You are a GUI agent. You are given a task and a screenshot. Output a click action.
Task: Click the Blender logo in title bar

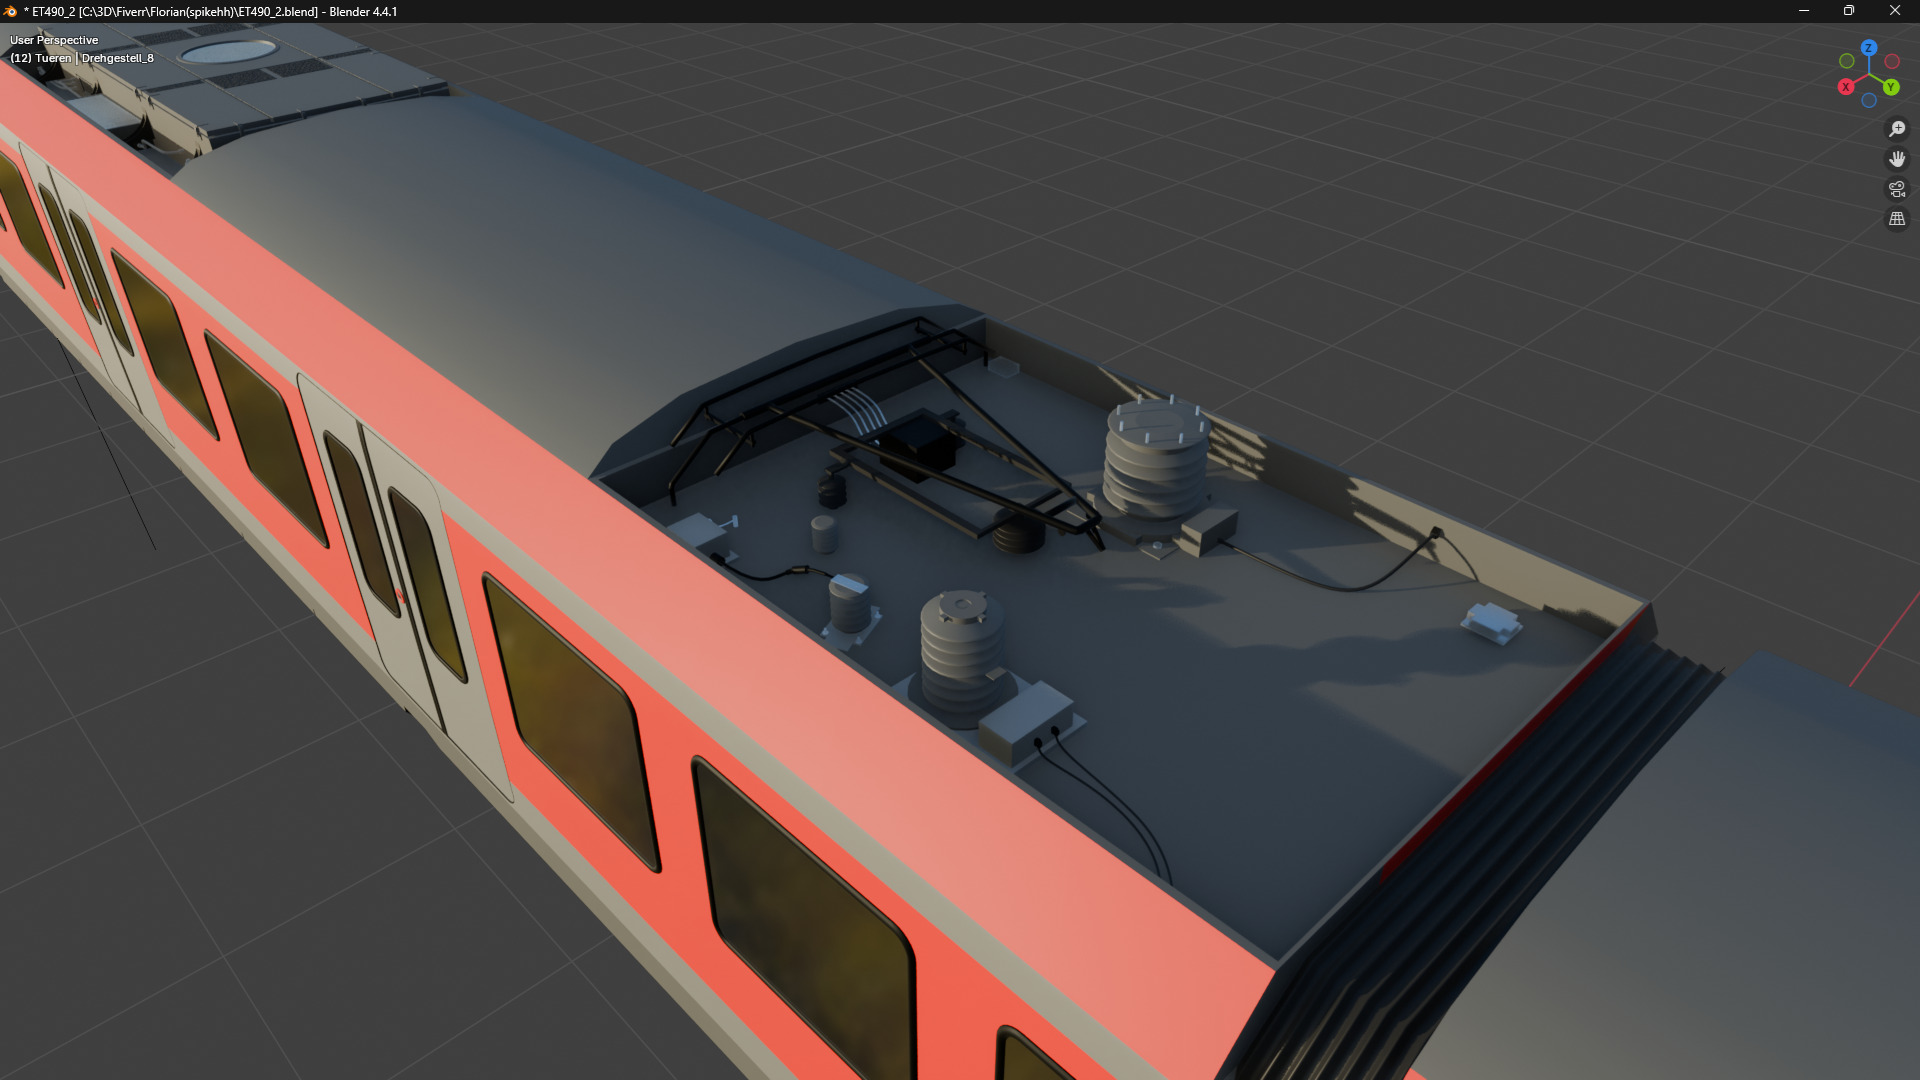(x=11, y=11)
